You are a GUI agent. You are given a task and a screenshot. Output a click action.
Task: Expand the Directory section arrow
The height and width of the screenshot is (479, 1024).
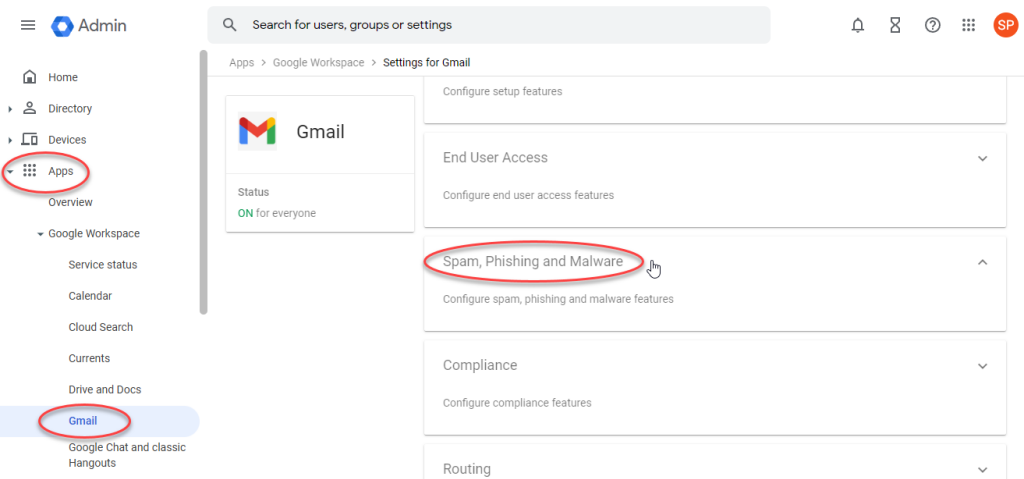point(10,109)
